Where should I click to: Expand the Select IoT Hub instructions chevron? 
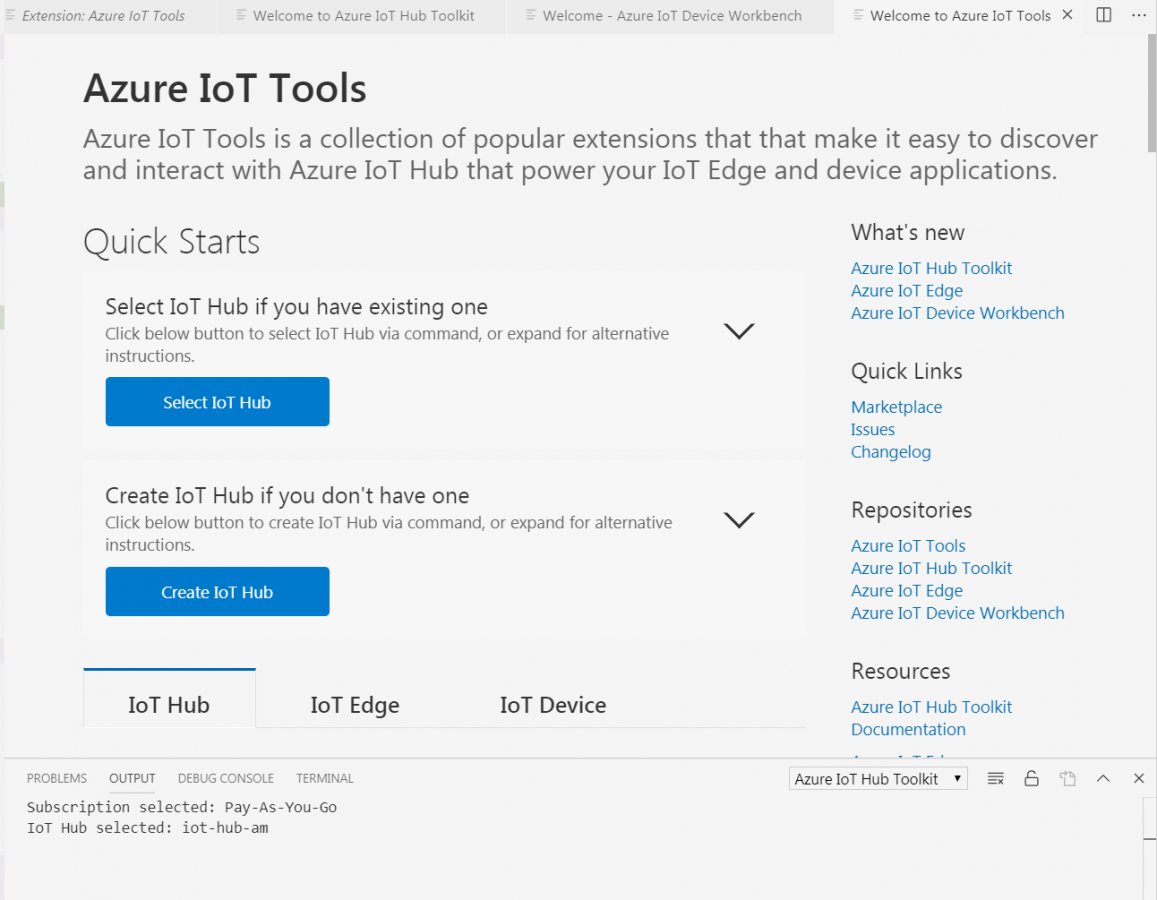coord(738,331)
